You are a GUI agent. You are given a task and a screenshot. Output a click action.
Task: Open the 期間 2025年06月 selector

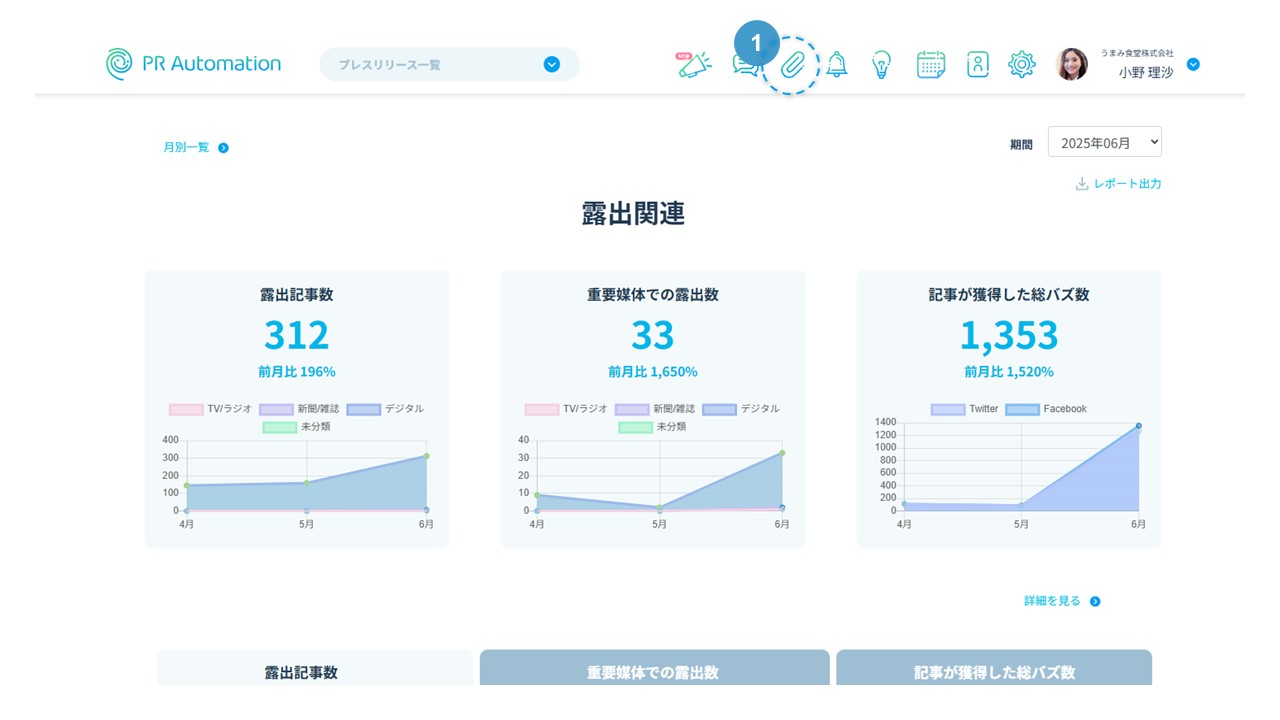1104,142
